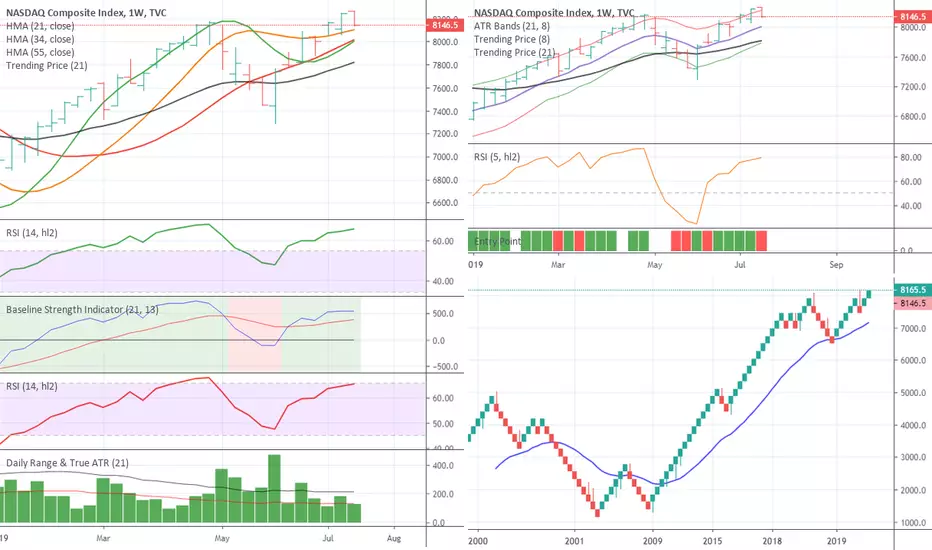Click the Entry Point indicator label

tap(497, 241)
